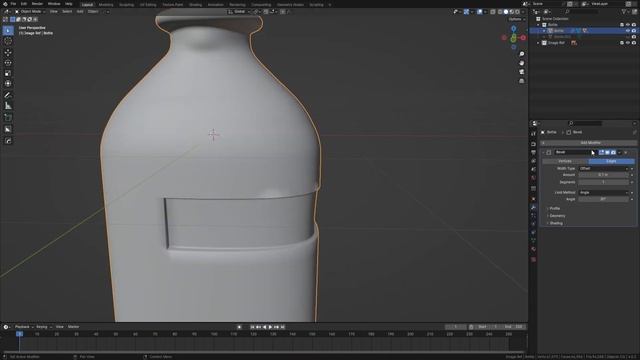
Task: Open the Render menu
Action: point(37,4)
